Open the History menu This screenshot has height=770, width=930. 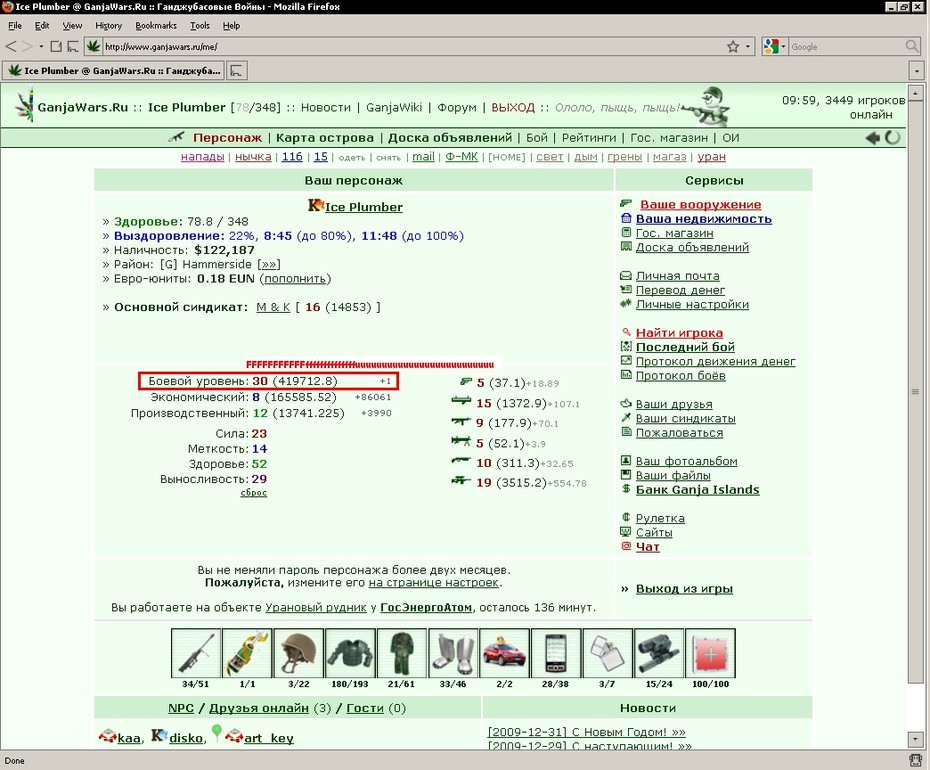(109, 26)
